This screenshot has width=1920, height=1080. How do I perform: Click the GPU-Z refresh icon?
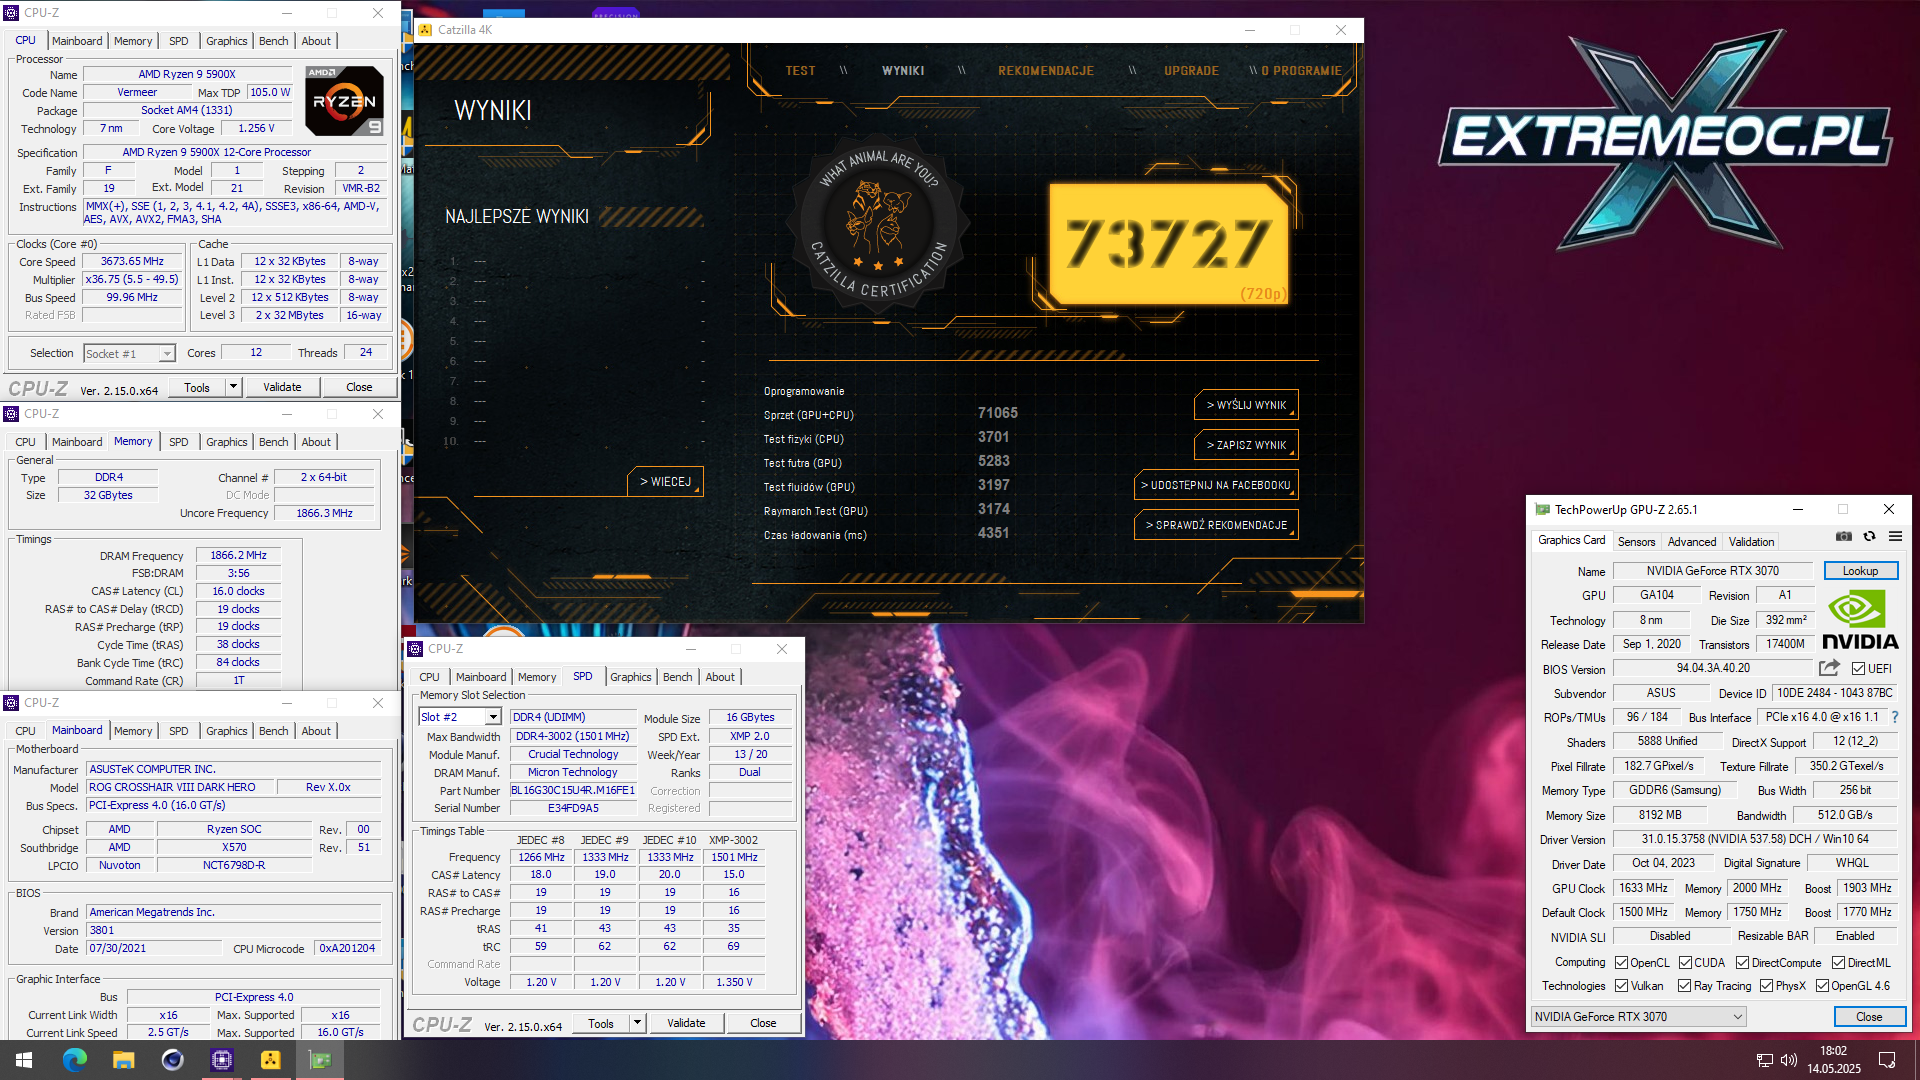tap(1869, 537)
